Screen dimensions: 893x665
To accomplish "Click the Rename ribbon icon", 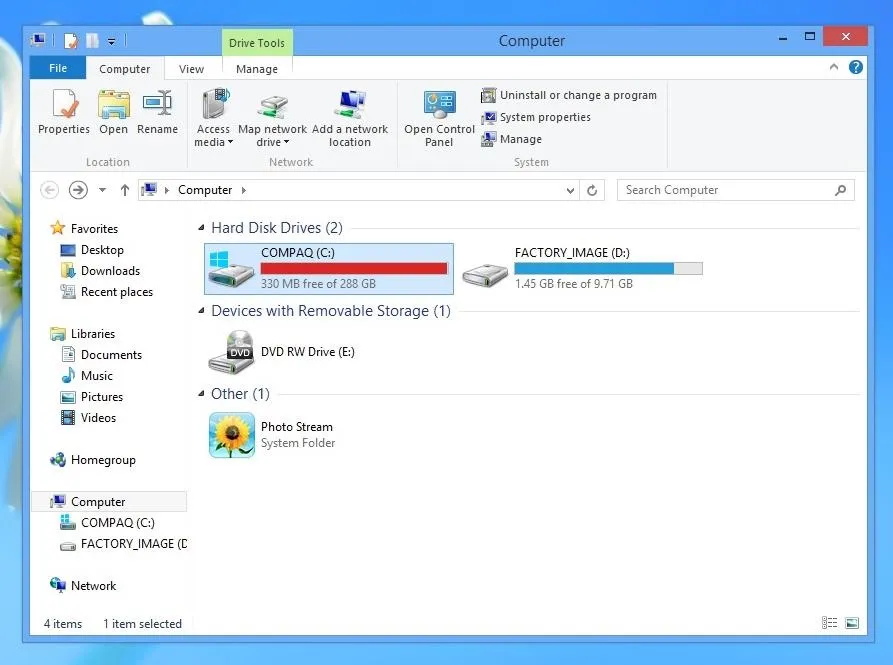I will pos(157,103).
